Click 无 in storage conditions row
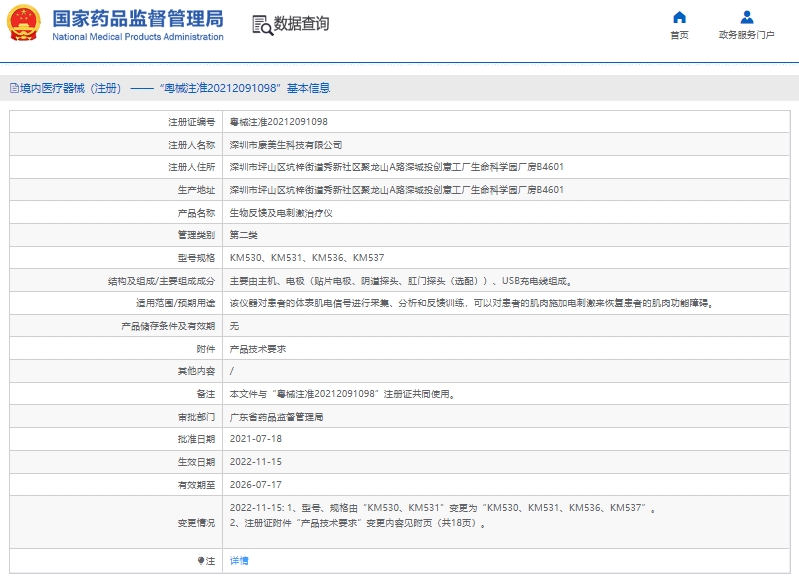799x582 pixels. click(x=234, y=326)
